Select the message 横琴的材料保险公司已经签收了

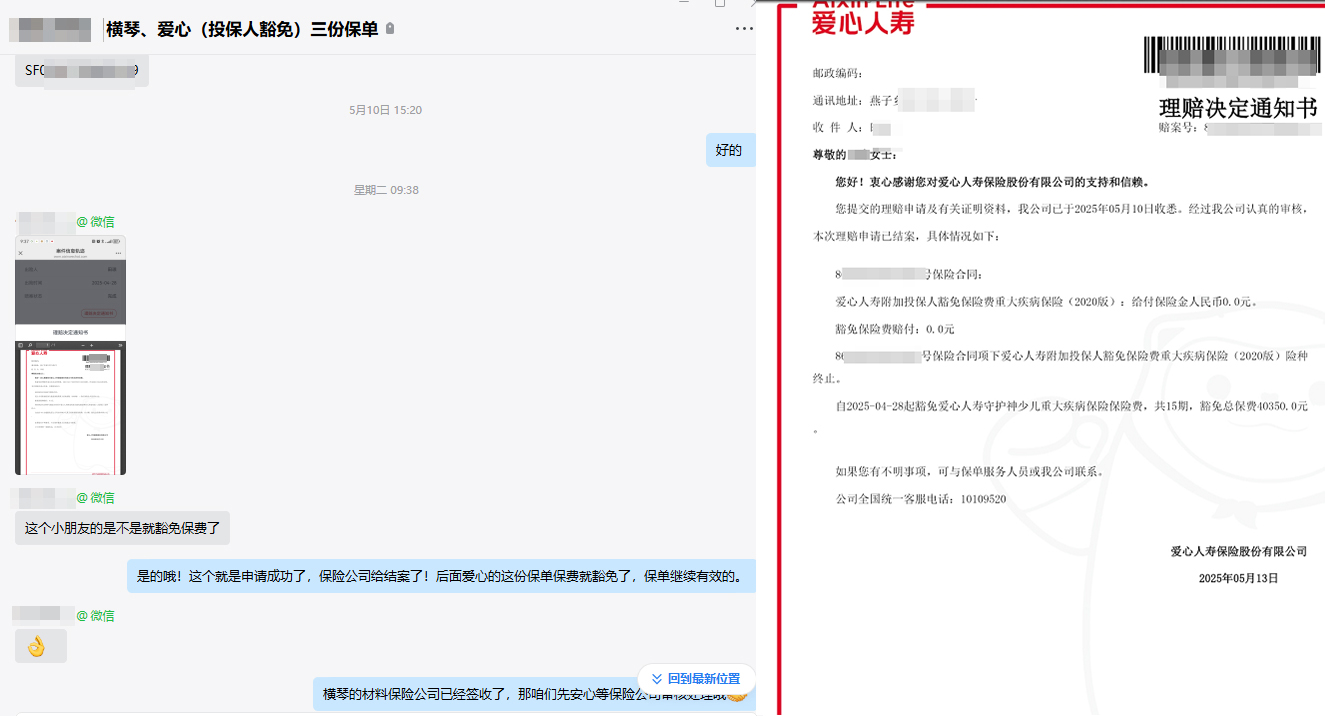pyautogui.click(x=534, y=694)
